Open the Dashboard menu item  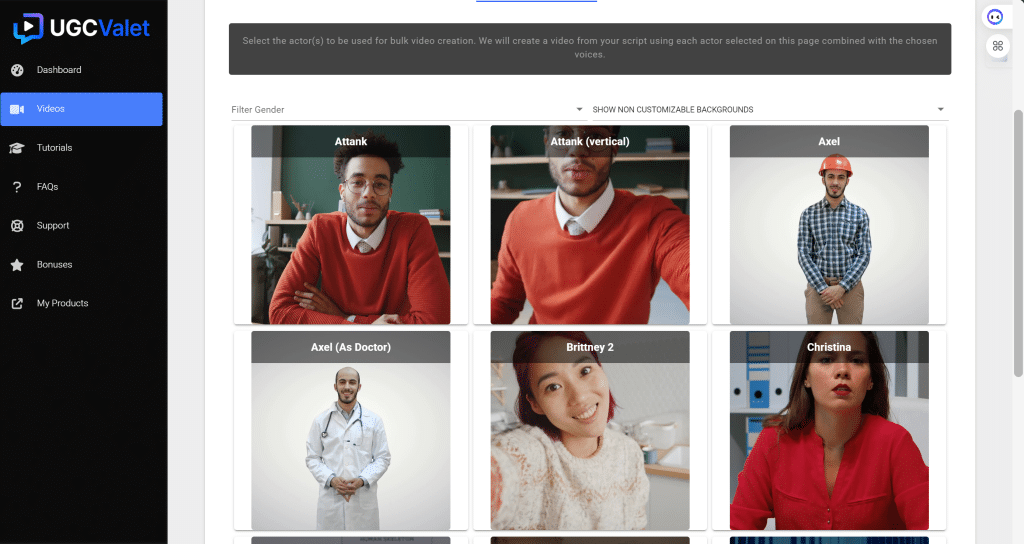(x=81, y=70)
